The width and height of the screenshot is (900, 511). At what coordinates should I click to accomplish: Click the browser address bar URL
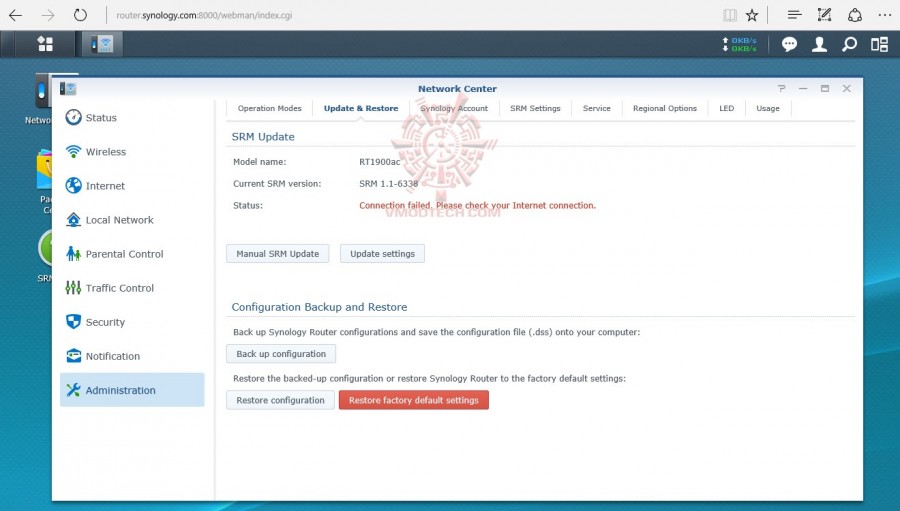tap(204, 16)
